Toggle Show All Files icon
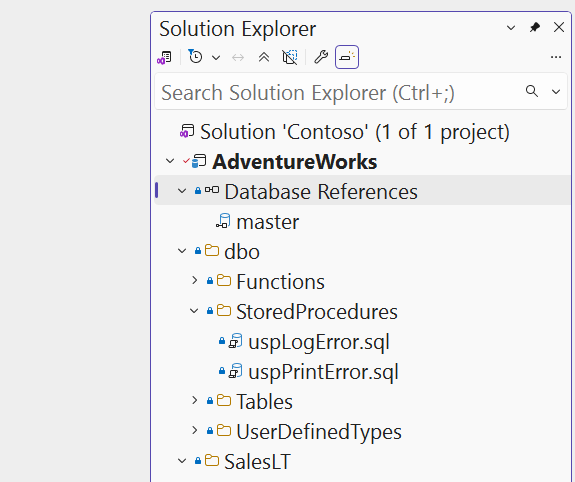The image size is (575, 482). [x=290, y=57]
